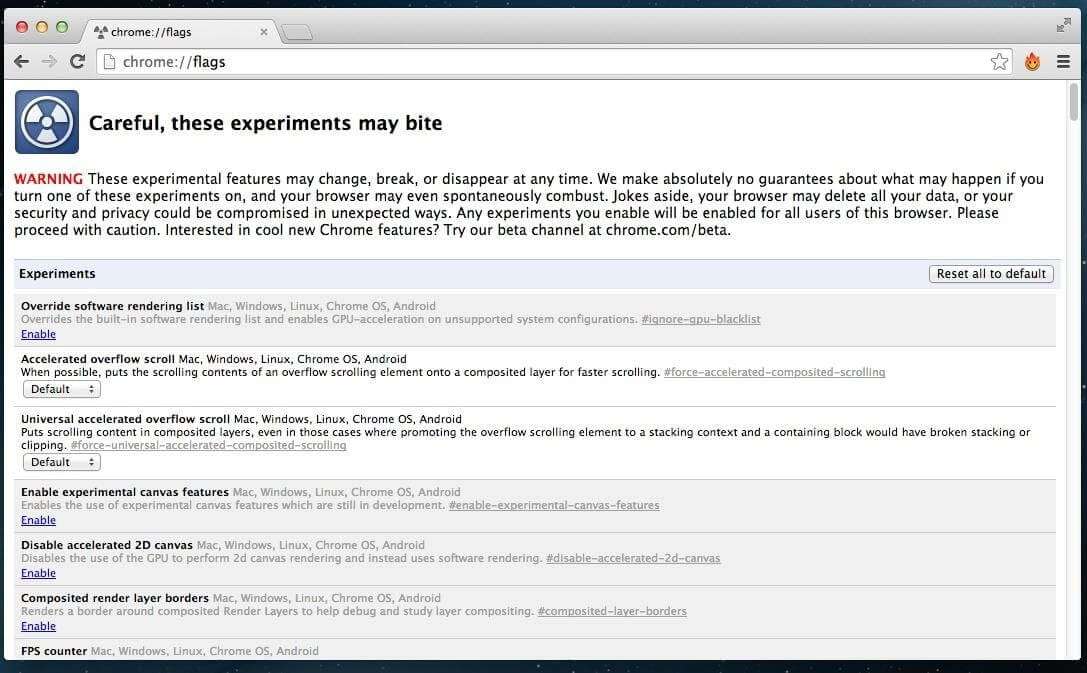Bookmark this page with the star icon

(999, 62)
